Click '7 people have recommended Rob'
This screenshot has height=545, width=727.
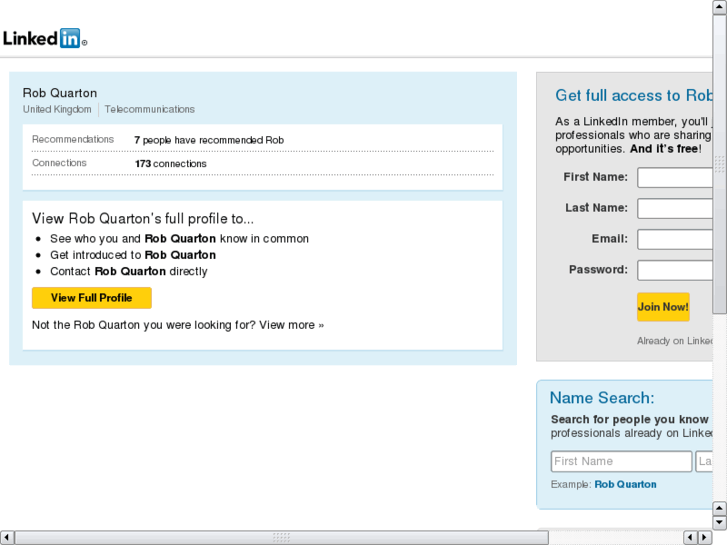209,140
